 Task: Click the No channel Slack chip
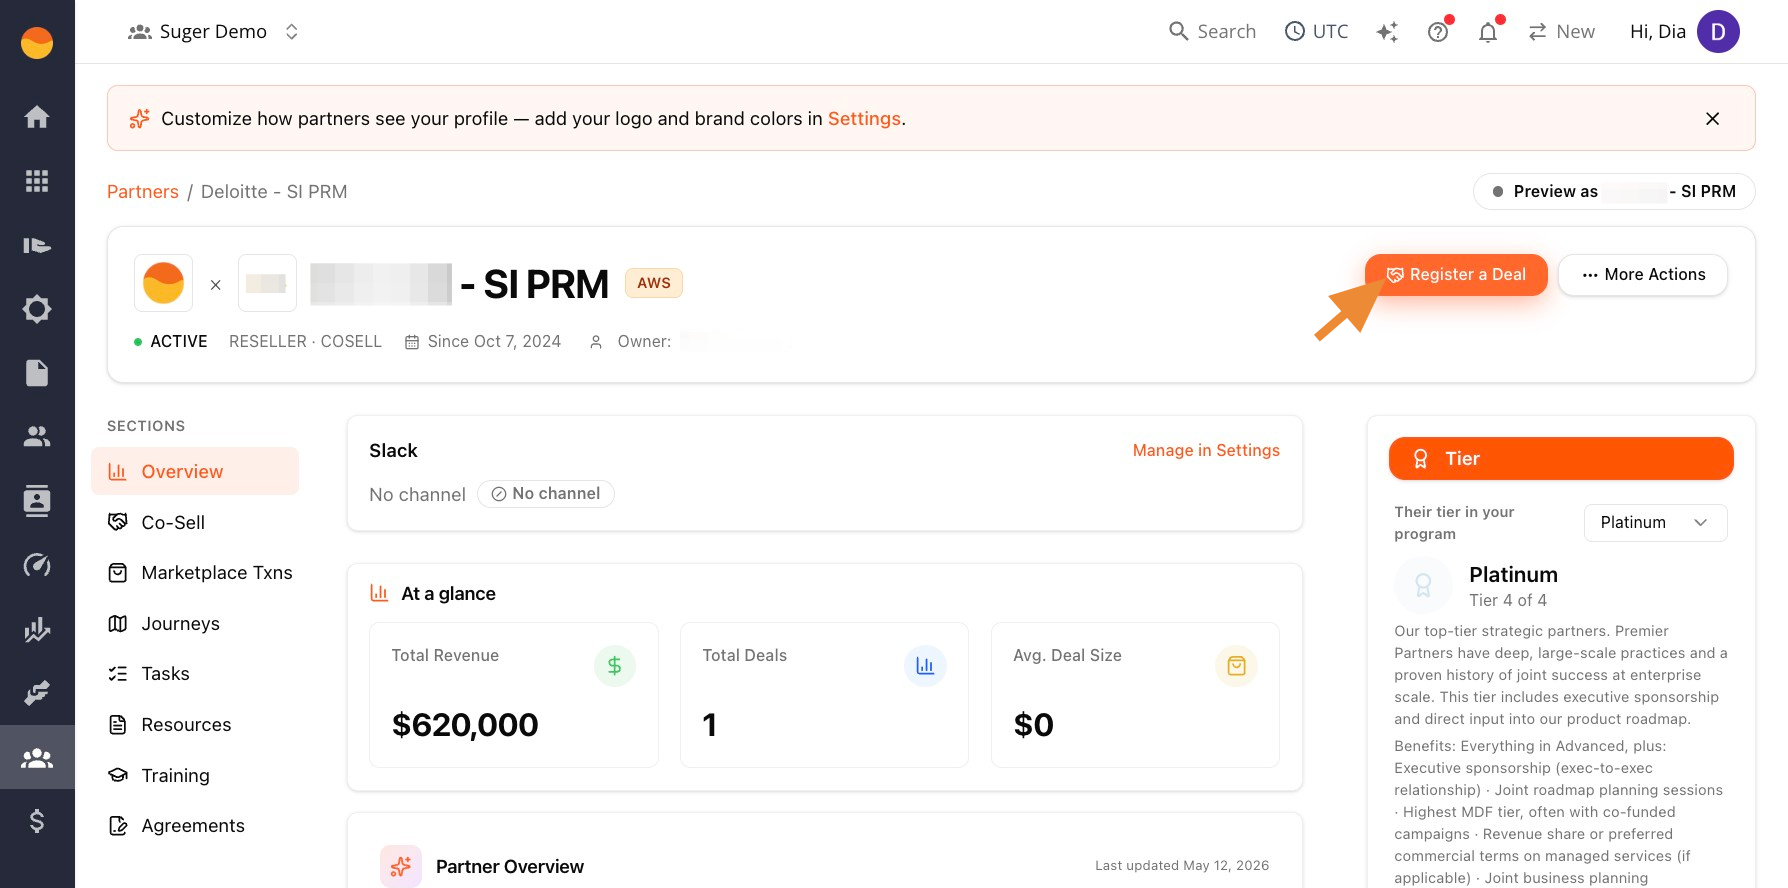click(546, 494)
